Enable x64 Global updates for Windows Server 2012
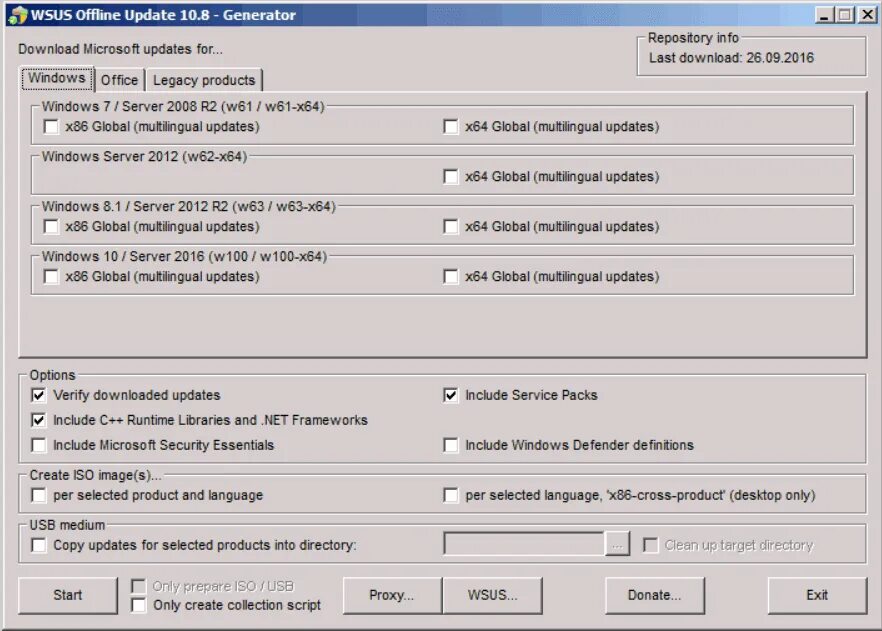 tap(451, 177)
